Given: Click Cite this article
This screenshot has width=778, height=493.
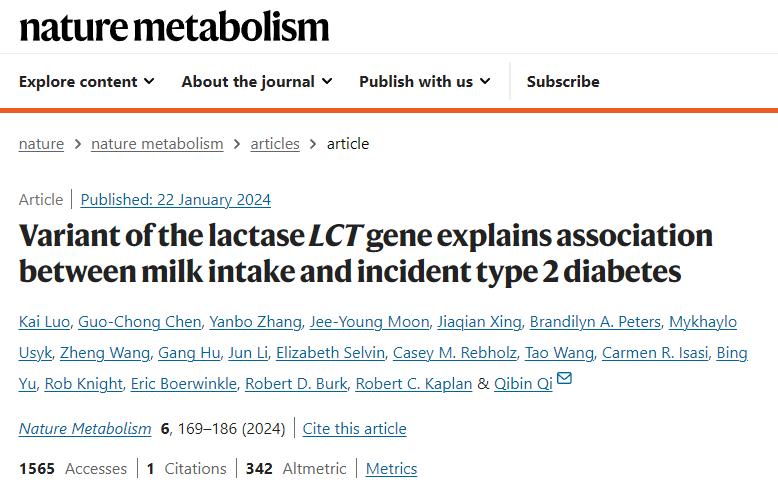Looking at the screenshot, I should point(354,429).
